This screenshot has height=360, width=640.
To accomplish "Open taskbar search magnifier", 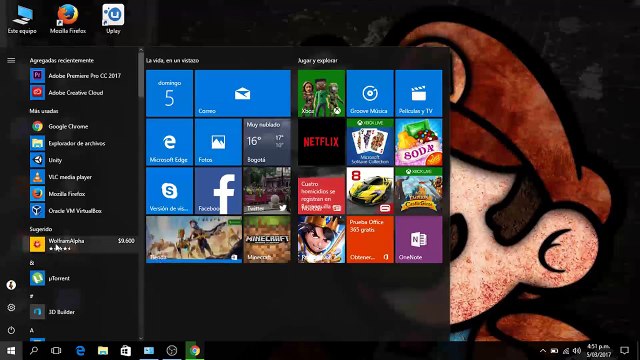I will coord(34,351).
